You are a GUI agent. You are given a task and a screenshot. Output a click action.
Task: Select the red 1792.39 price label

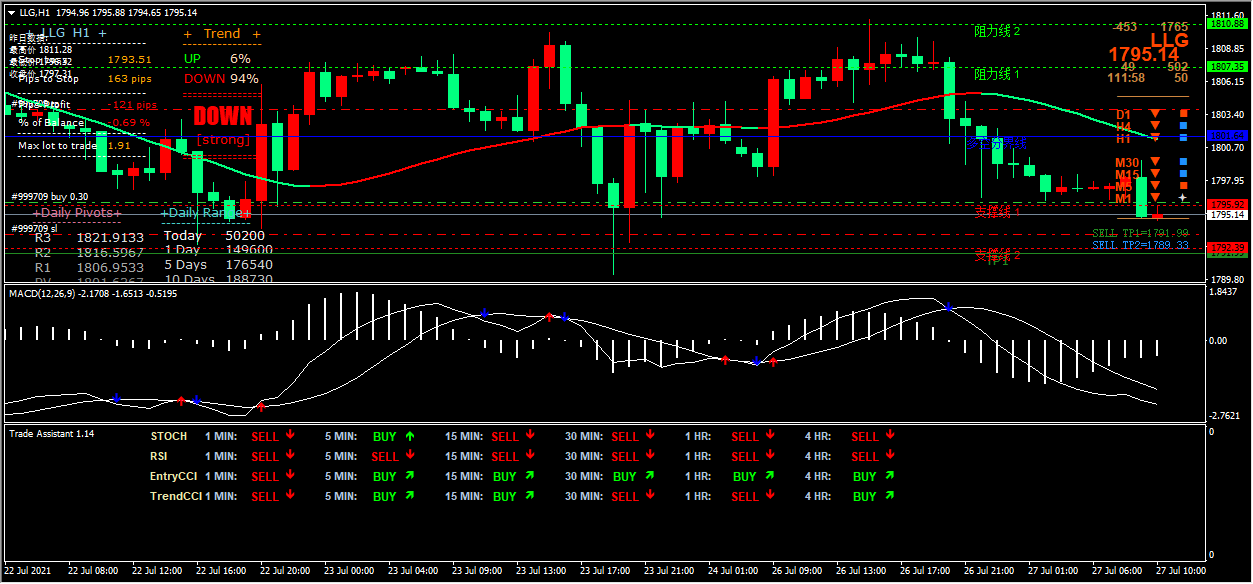coord(1226,247)
